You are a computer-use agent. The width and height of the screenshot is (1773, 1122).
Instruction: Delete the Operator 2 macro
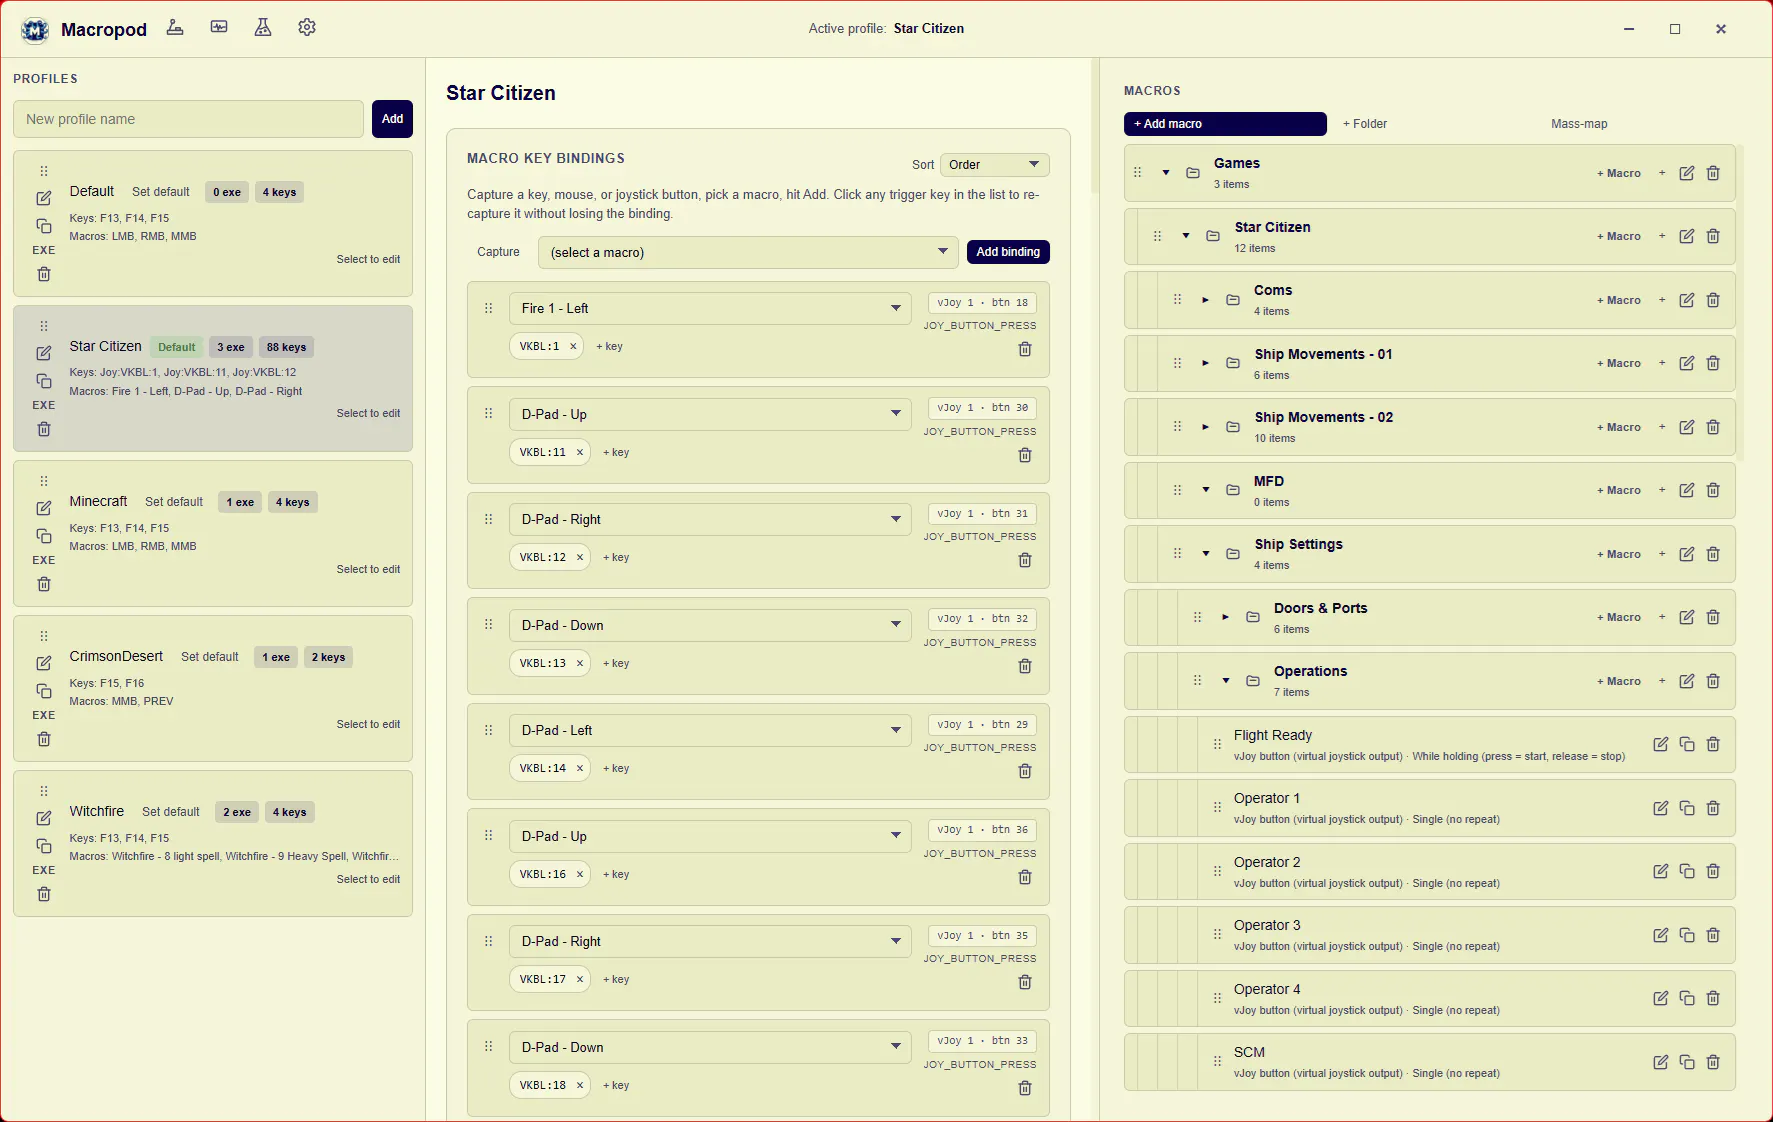1713,871
